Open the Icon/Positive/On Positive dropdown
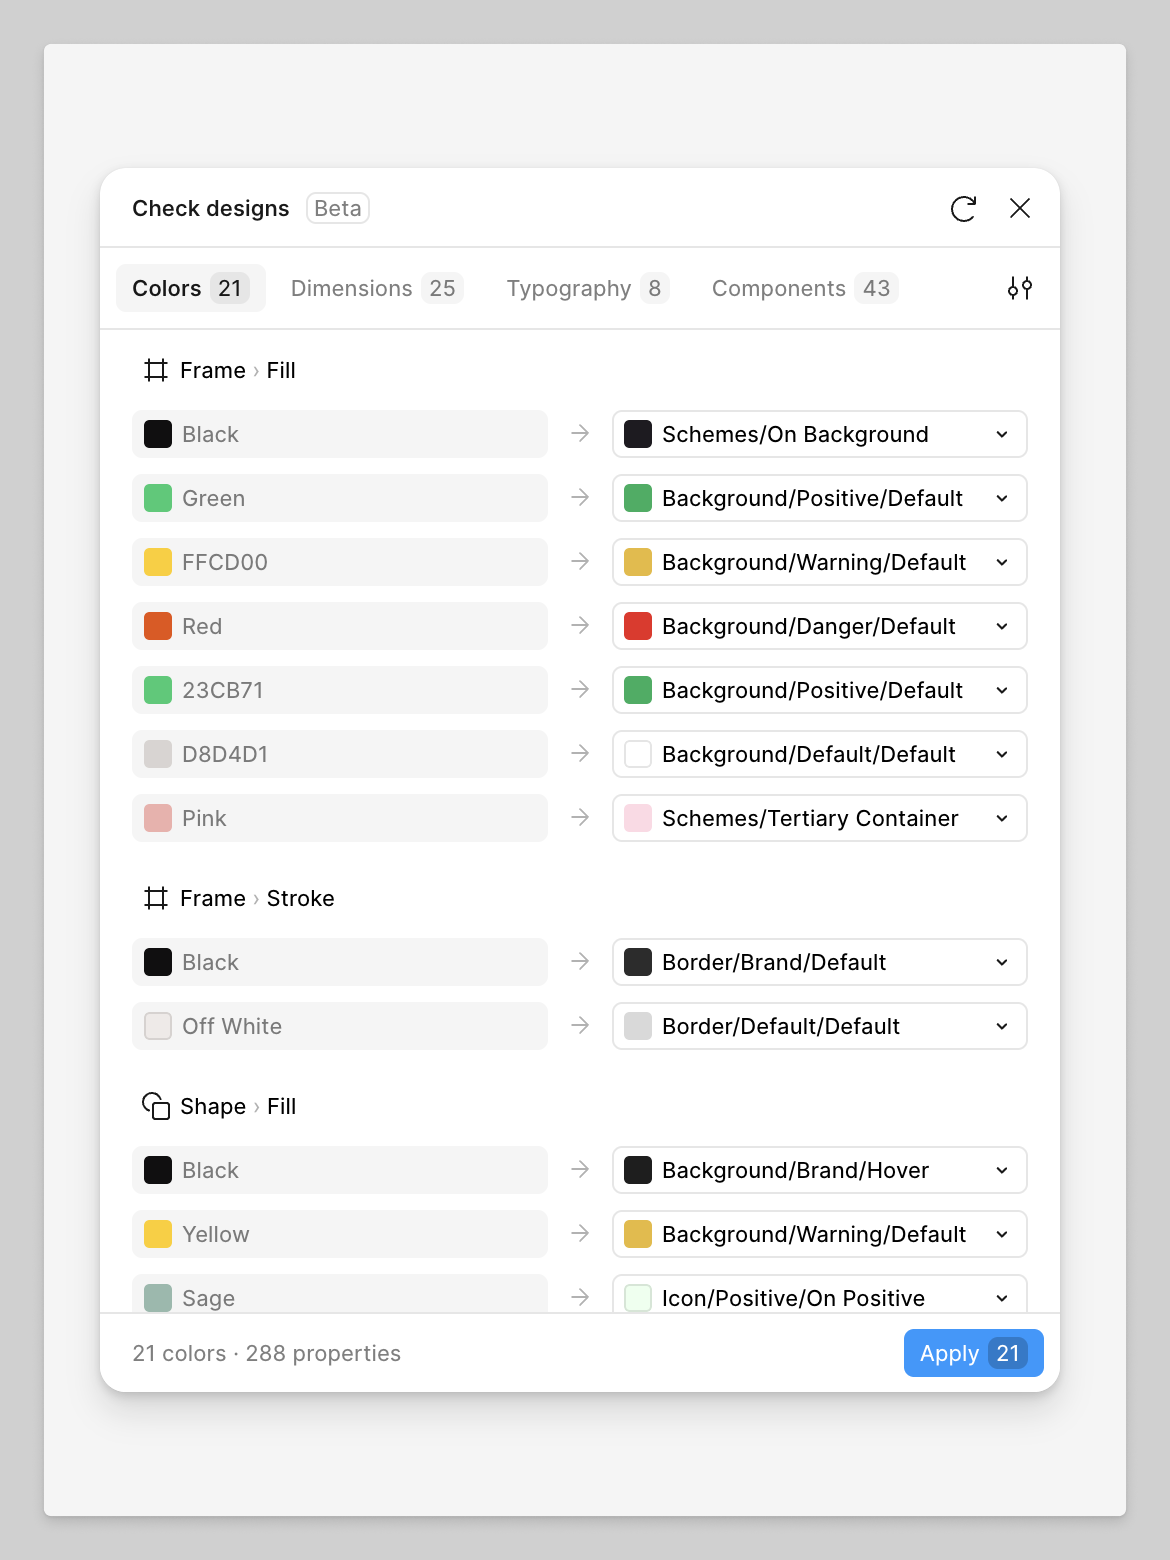The image size is (1170, 1560). (1001, 1297)
